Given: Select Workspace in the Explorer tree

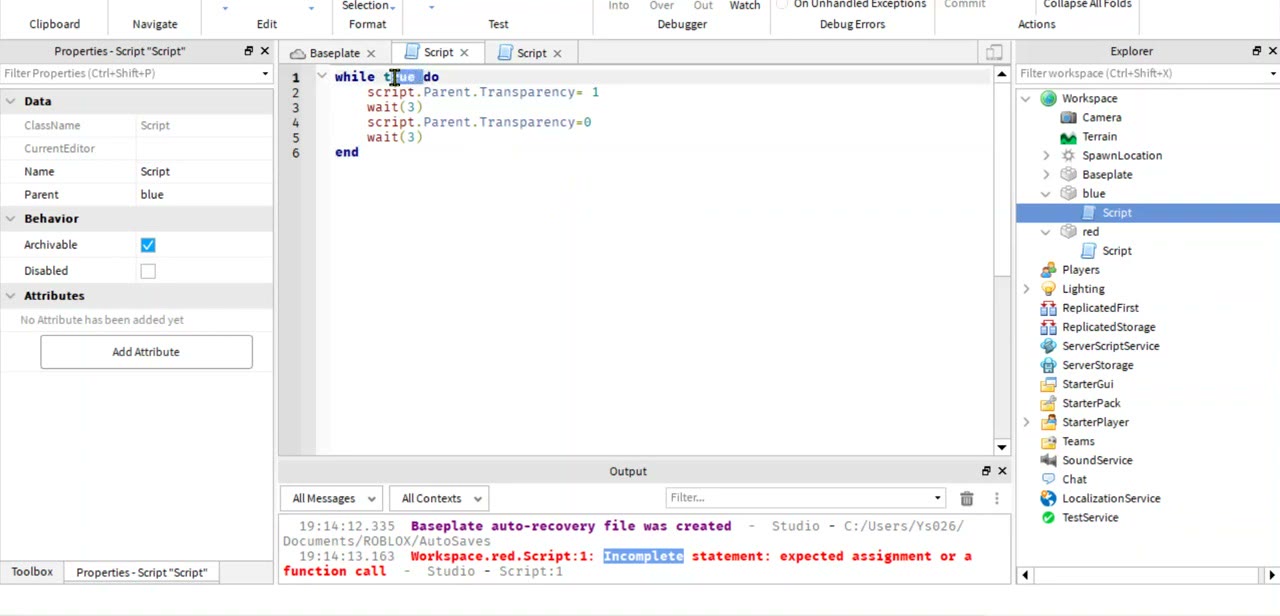Looking at the screenshot, I should click(1089, 98).
